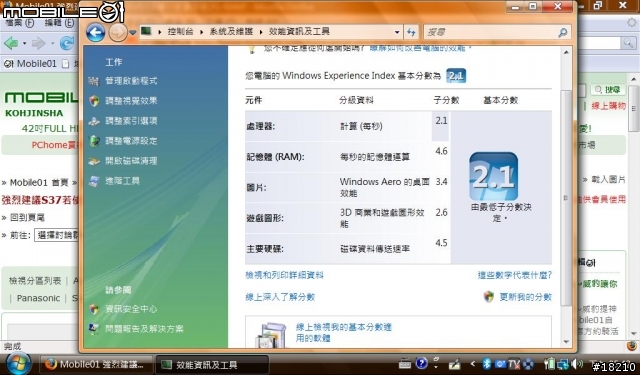
Task: Click Firefox gray forward arrow
Action: click(38, 43)
